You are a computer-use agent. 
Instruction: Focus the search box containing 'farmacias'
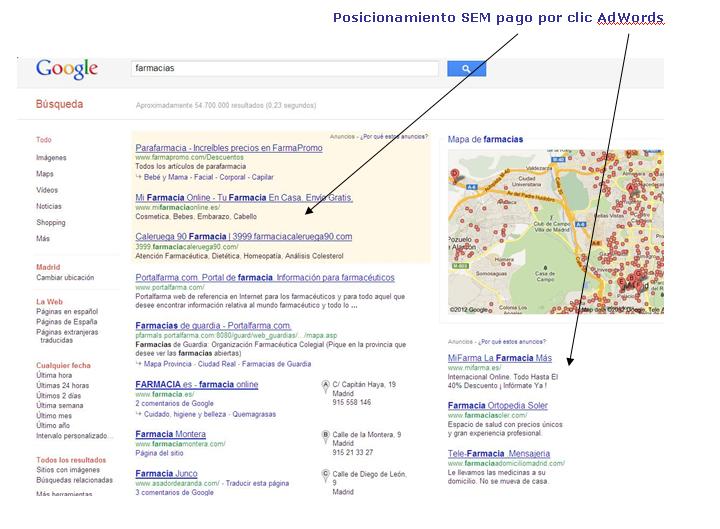(285, 68)
